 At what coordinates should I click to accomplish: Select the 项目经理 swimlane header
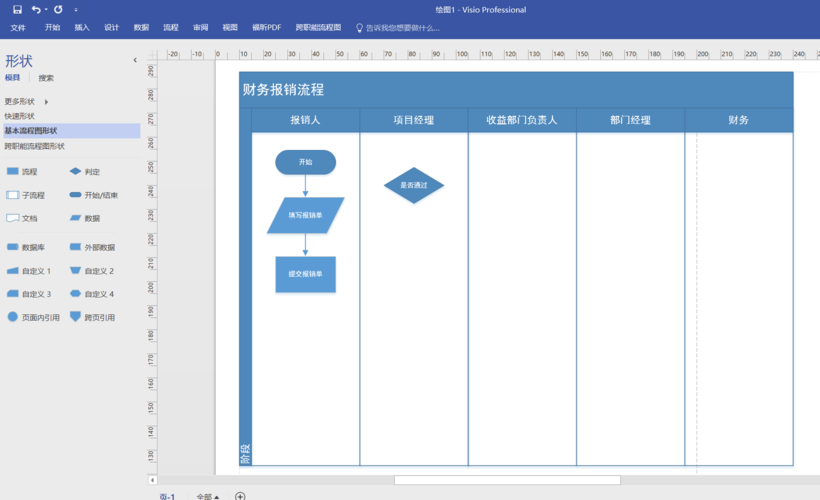point(414,120)
